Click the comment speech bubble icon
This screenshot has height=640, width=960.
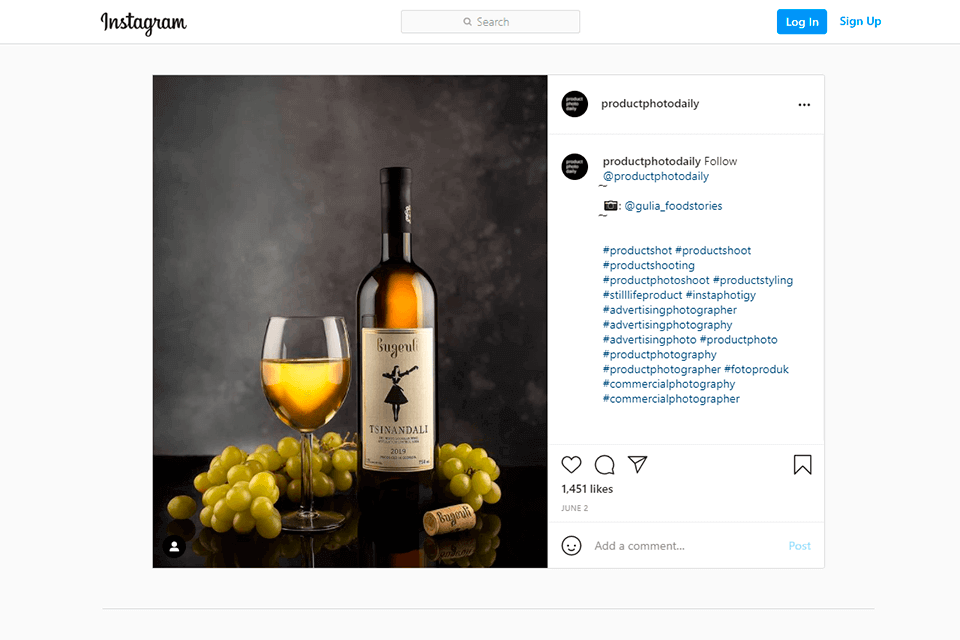(x=605, y=465)
